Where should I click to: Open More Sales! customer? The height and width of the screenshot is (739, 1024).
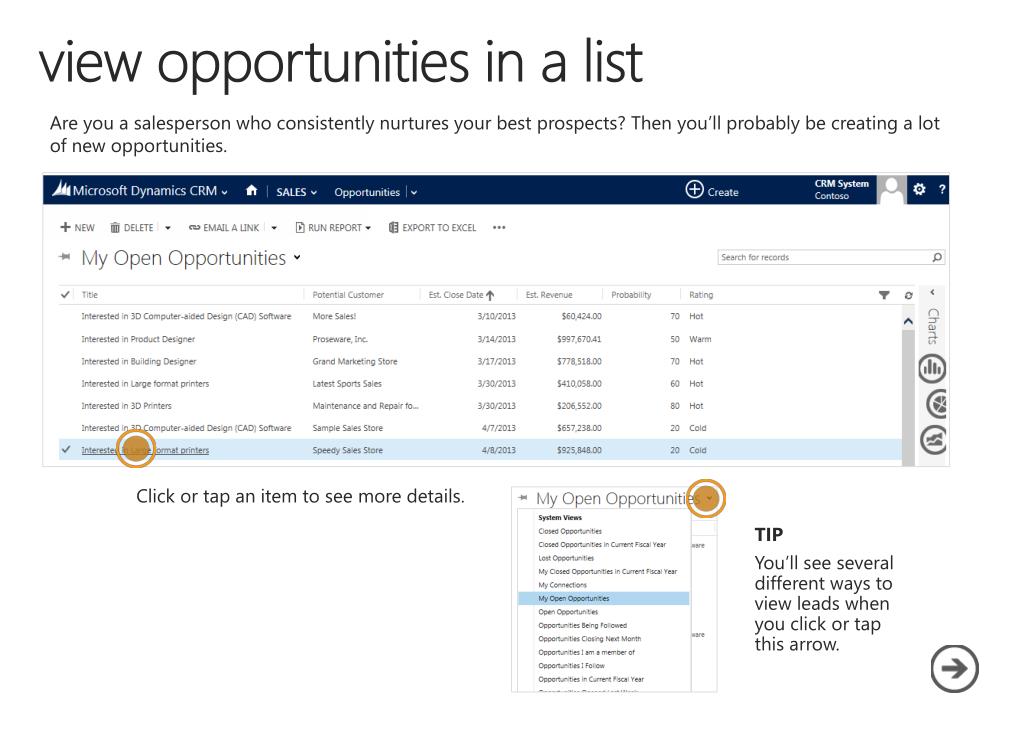(334, 316)
